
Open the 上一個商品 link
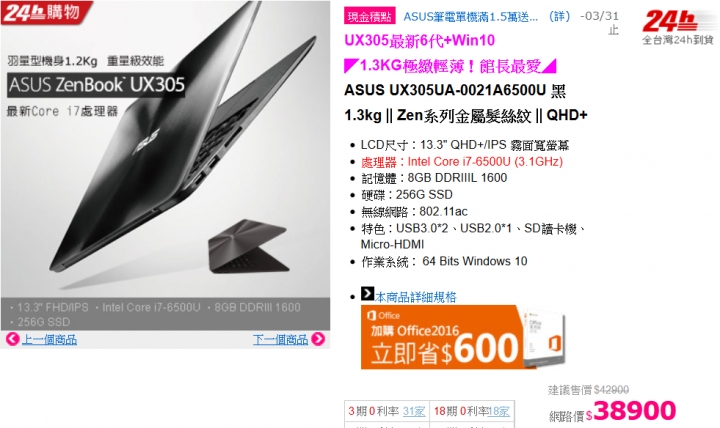pyautogui.click(x=50, y=340)
